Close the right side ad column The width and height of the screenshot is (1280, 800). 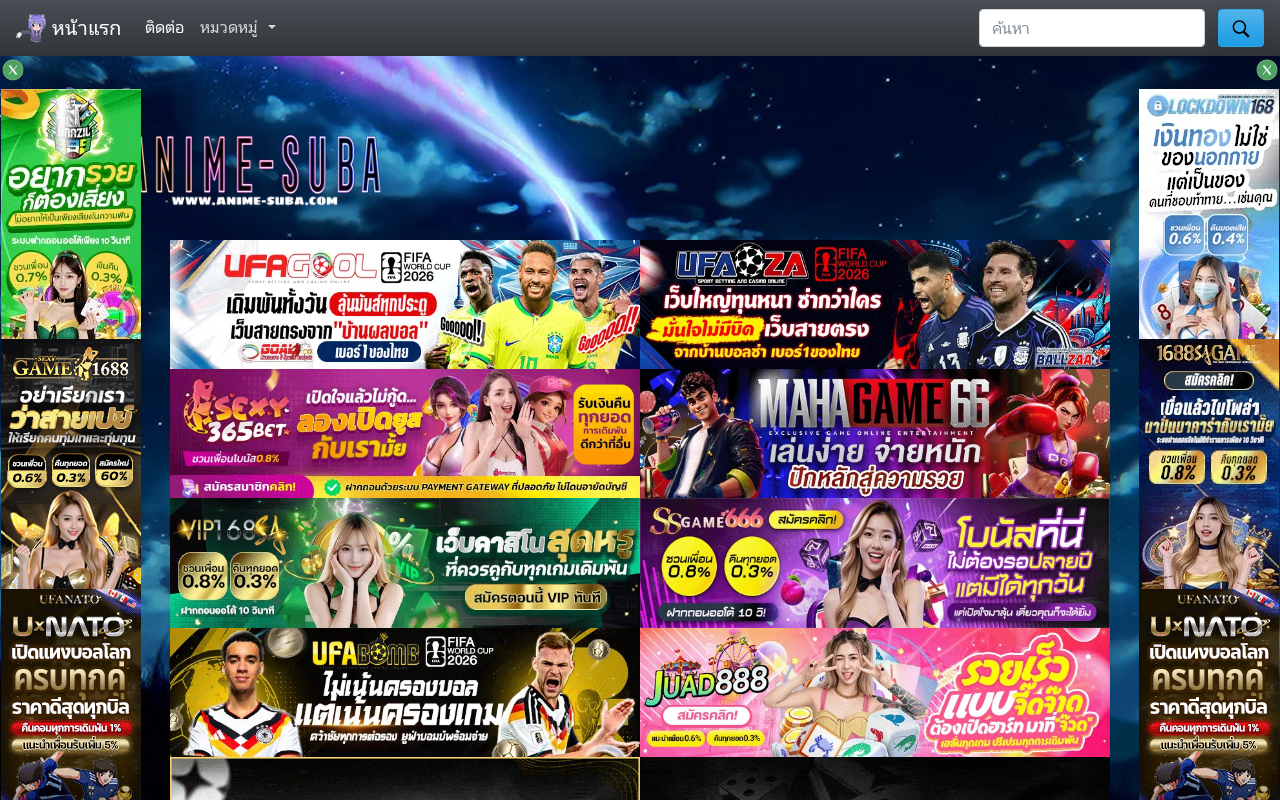click(1267, 70)
